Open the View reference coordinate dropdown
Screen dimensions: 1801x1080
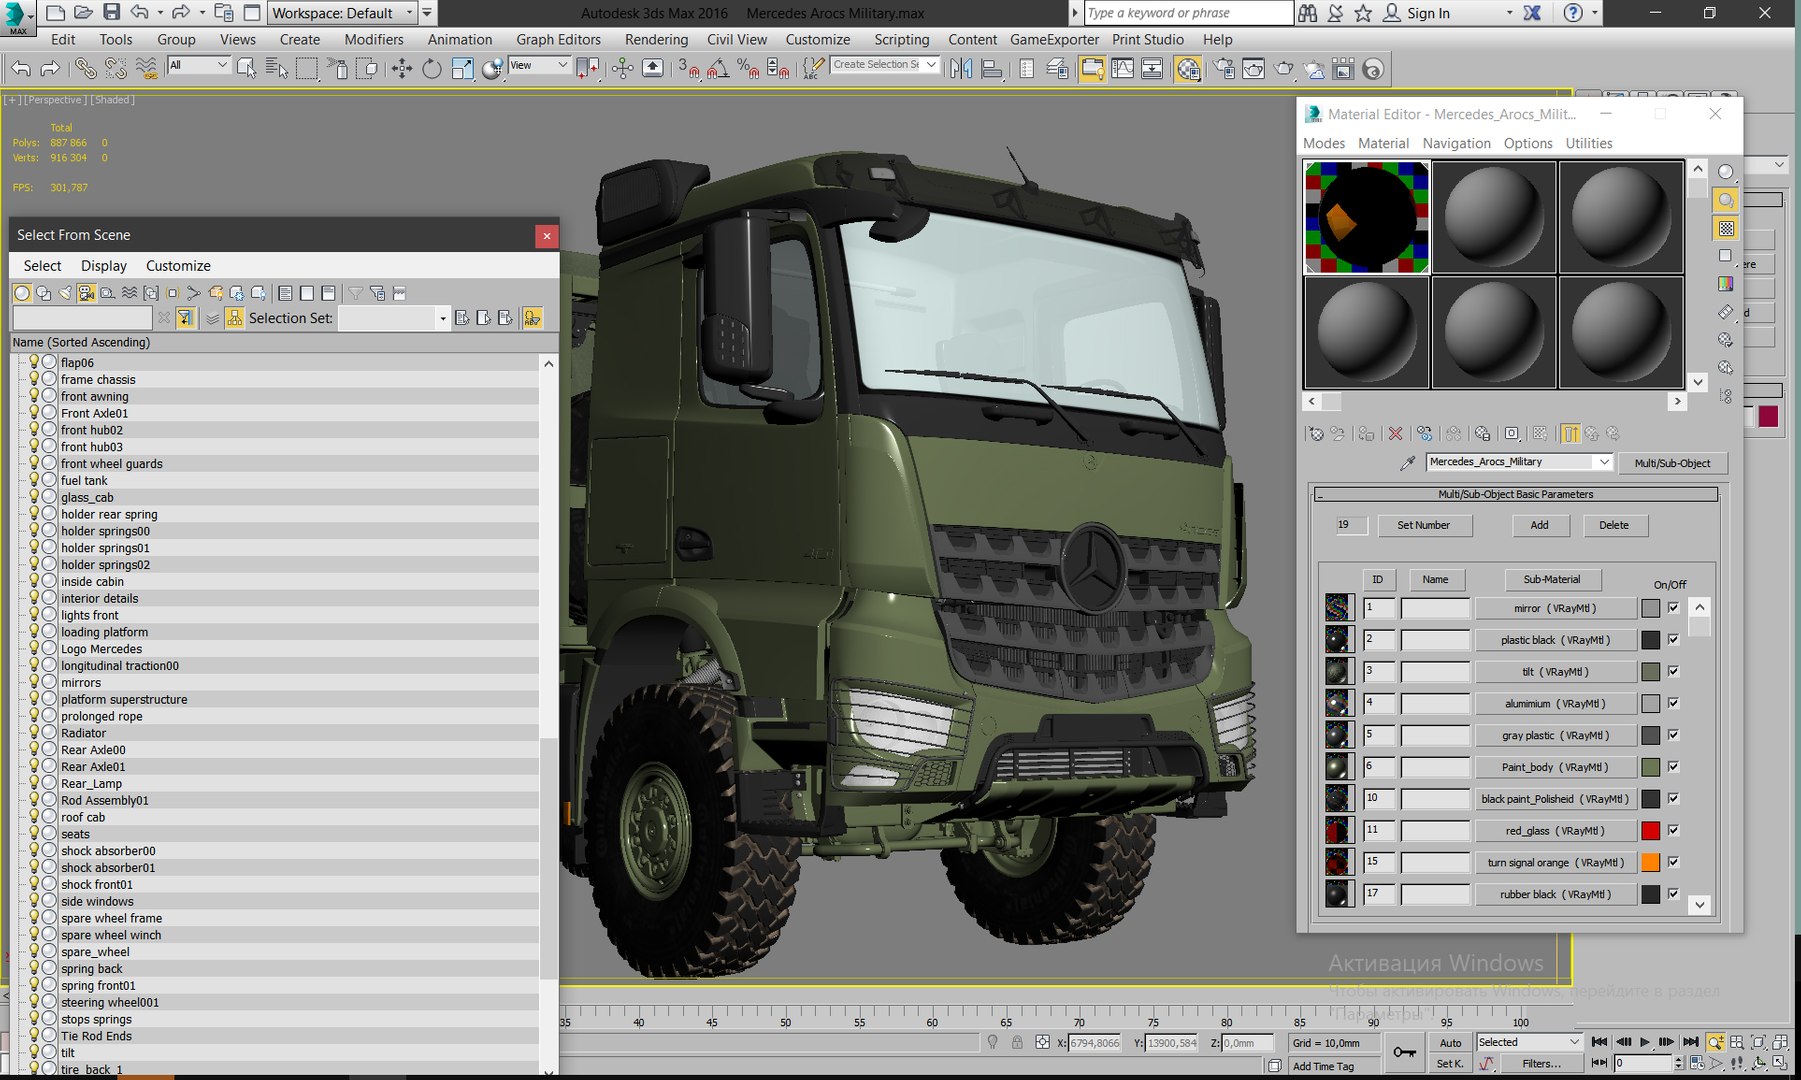pos(539,65)
